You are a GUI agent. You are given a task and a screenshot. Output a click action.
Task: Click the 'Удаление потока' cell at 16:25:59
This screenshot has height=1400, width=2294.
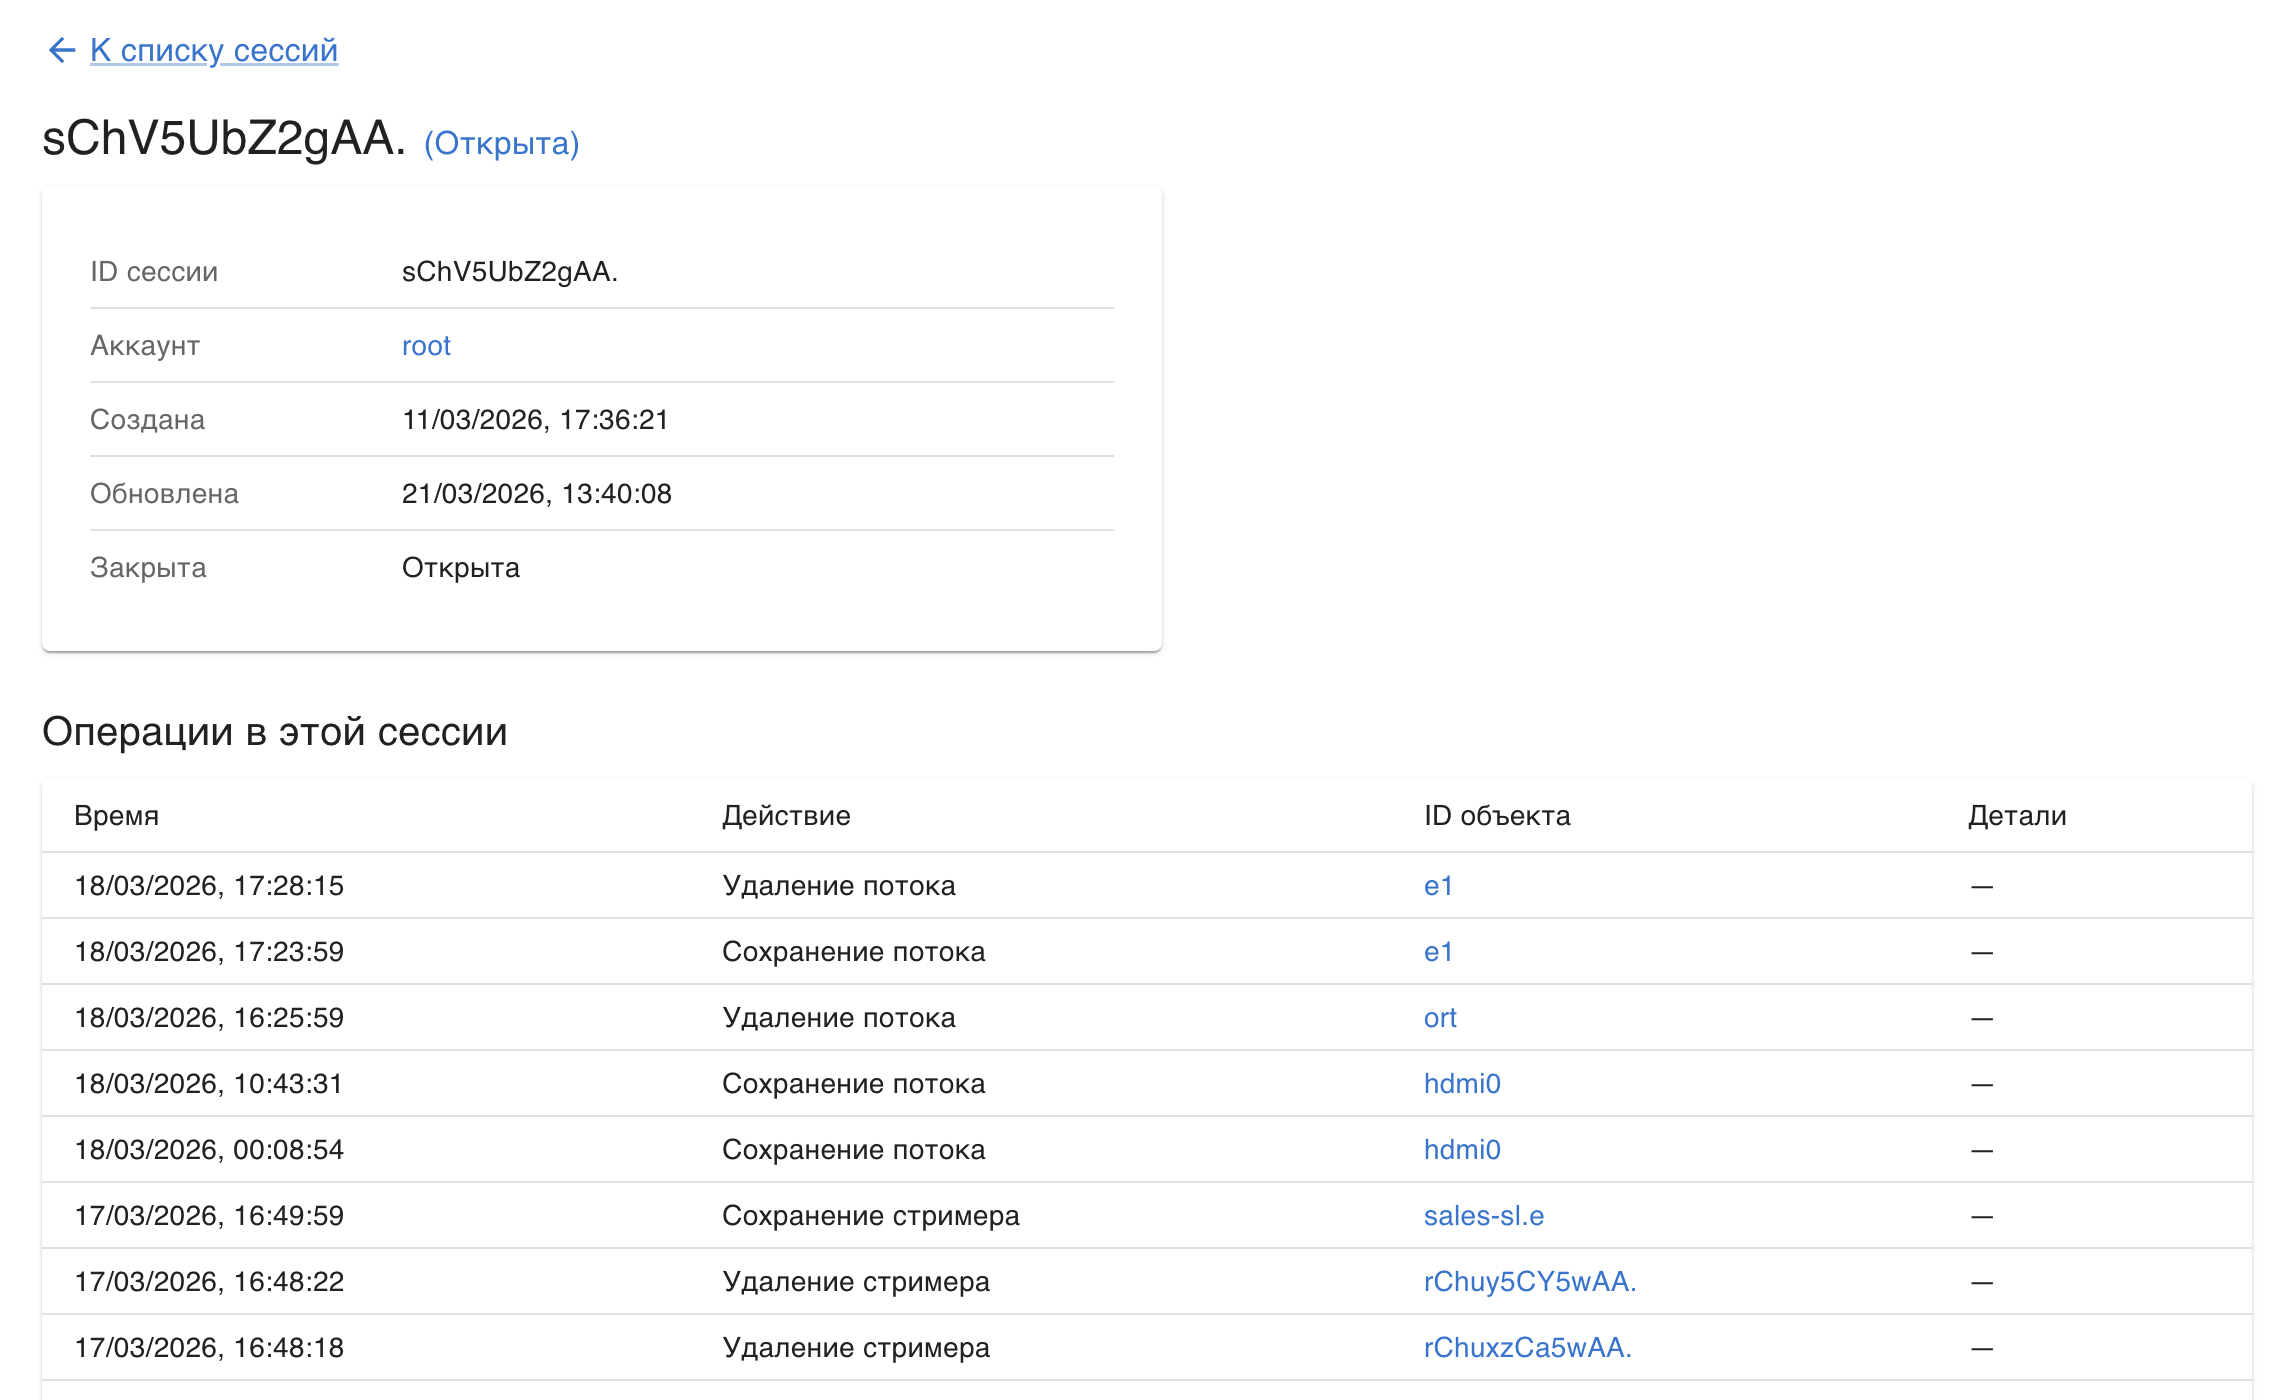(x=838, y=1018)
